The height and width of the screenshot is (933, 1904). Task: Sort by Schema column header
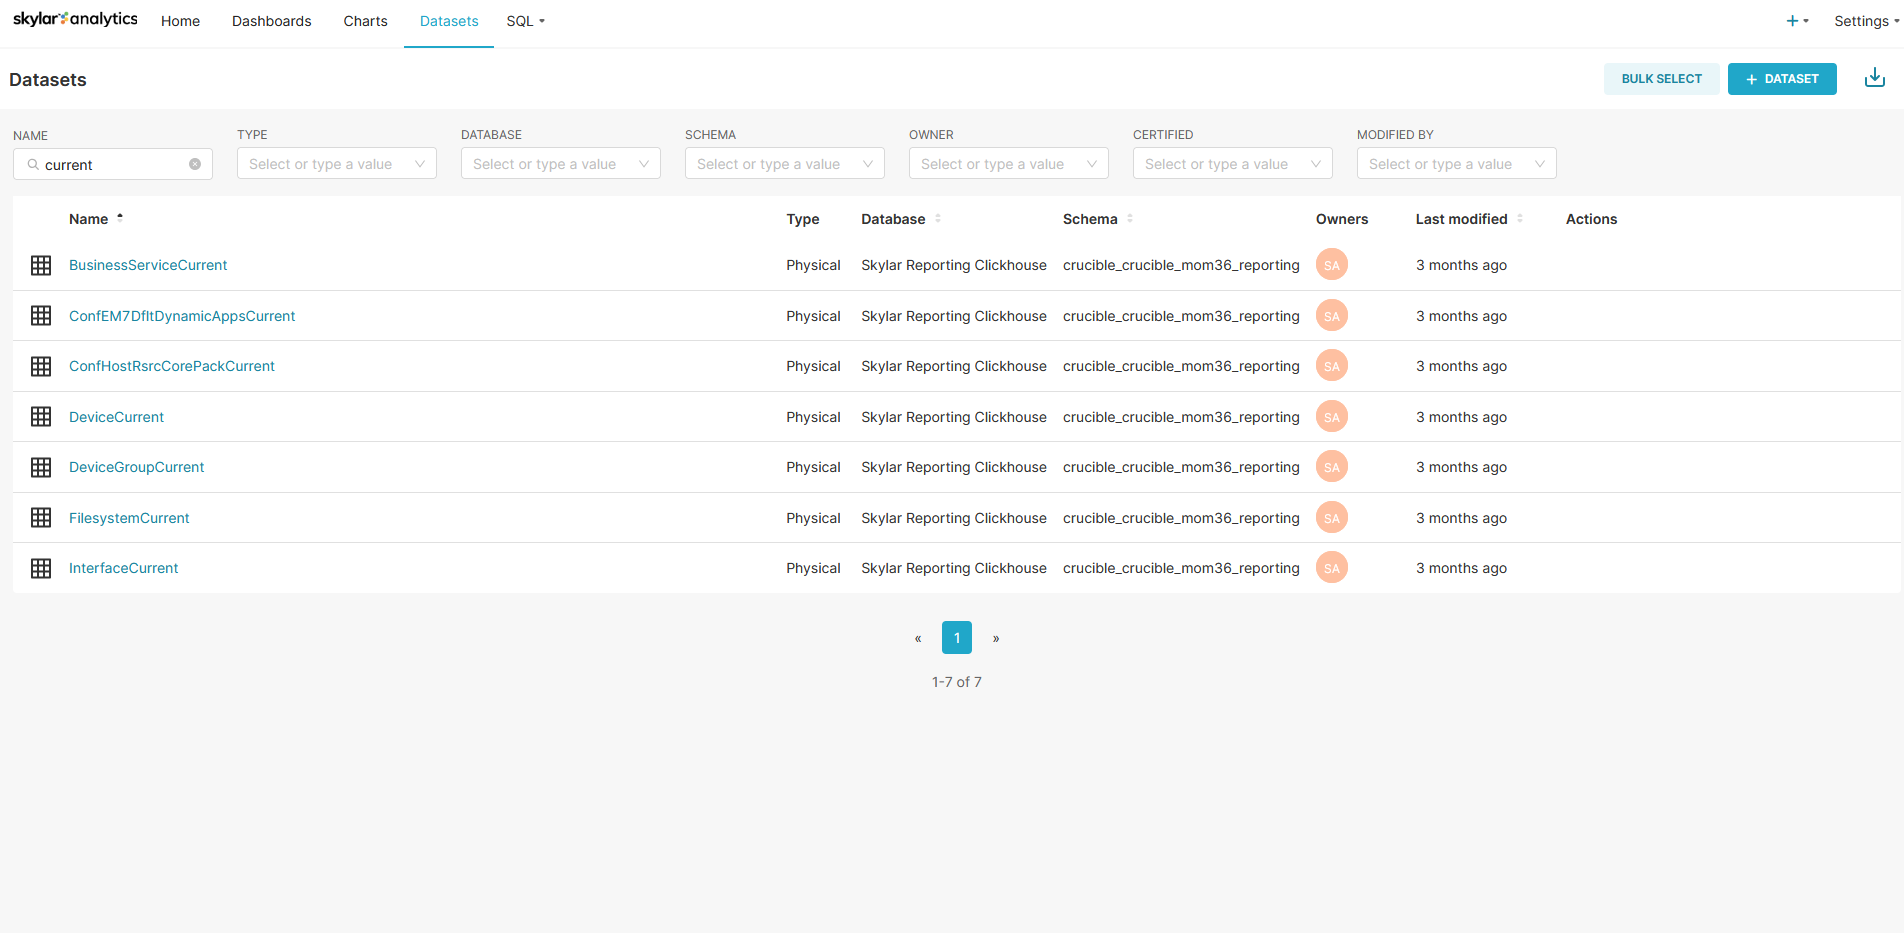point(1098,219)
